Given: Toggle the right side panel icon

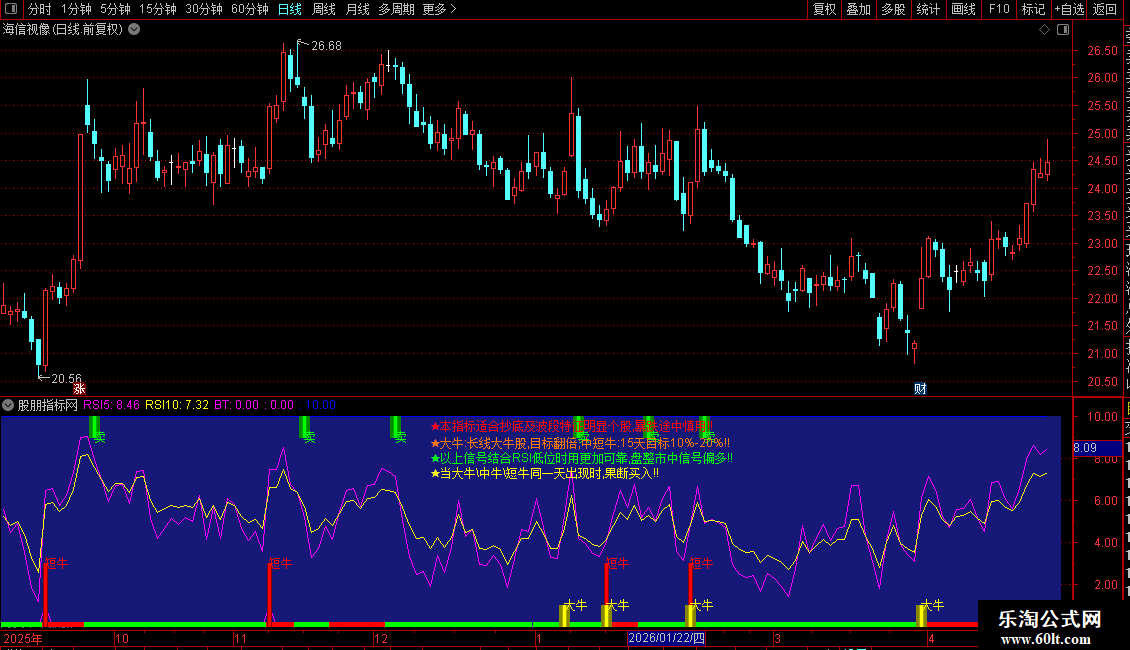Looking at the screenshot, I should 1063,30.
